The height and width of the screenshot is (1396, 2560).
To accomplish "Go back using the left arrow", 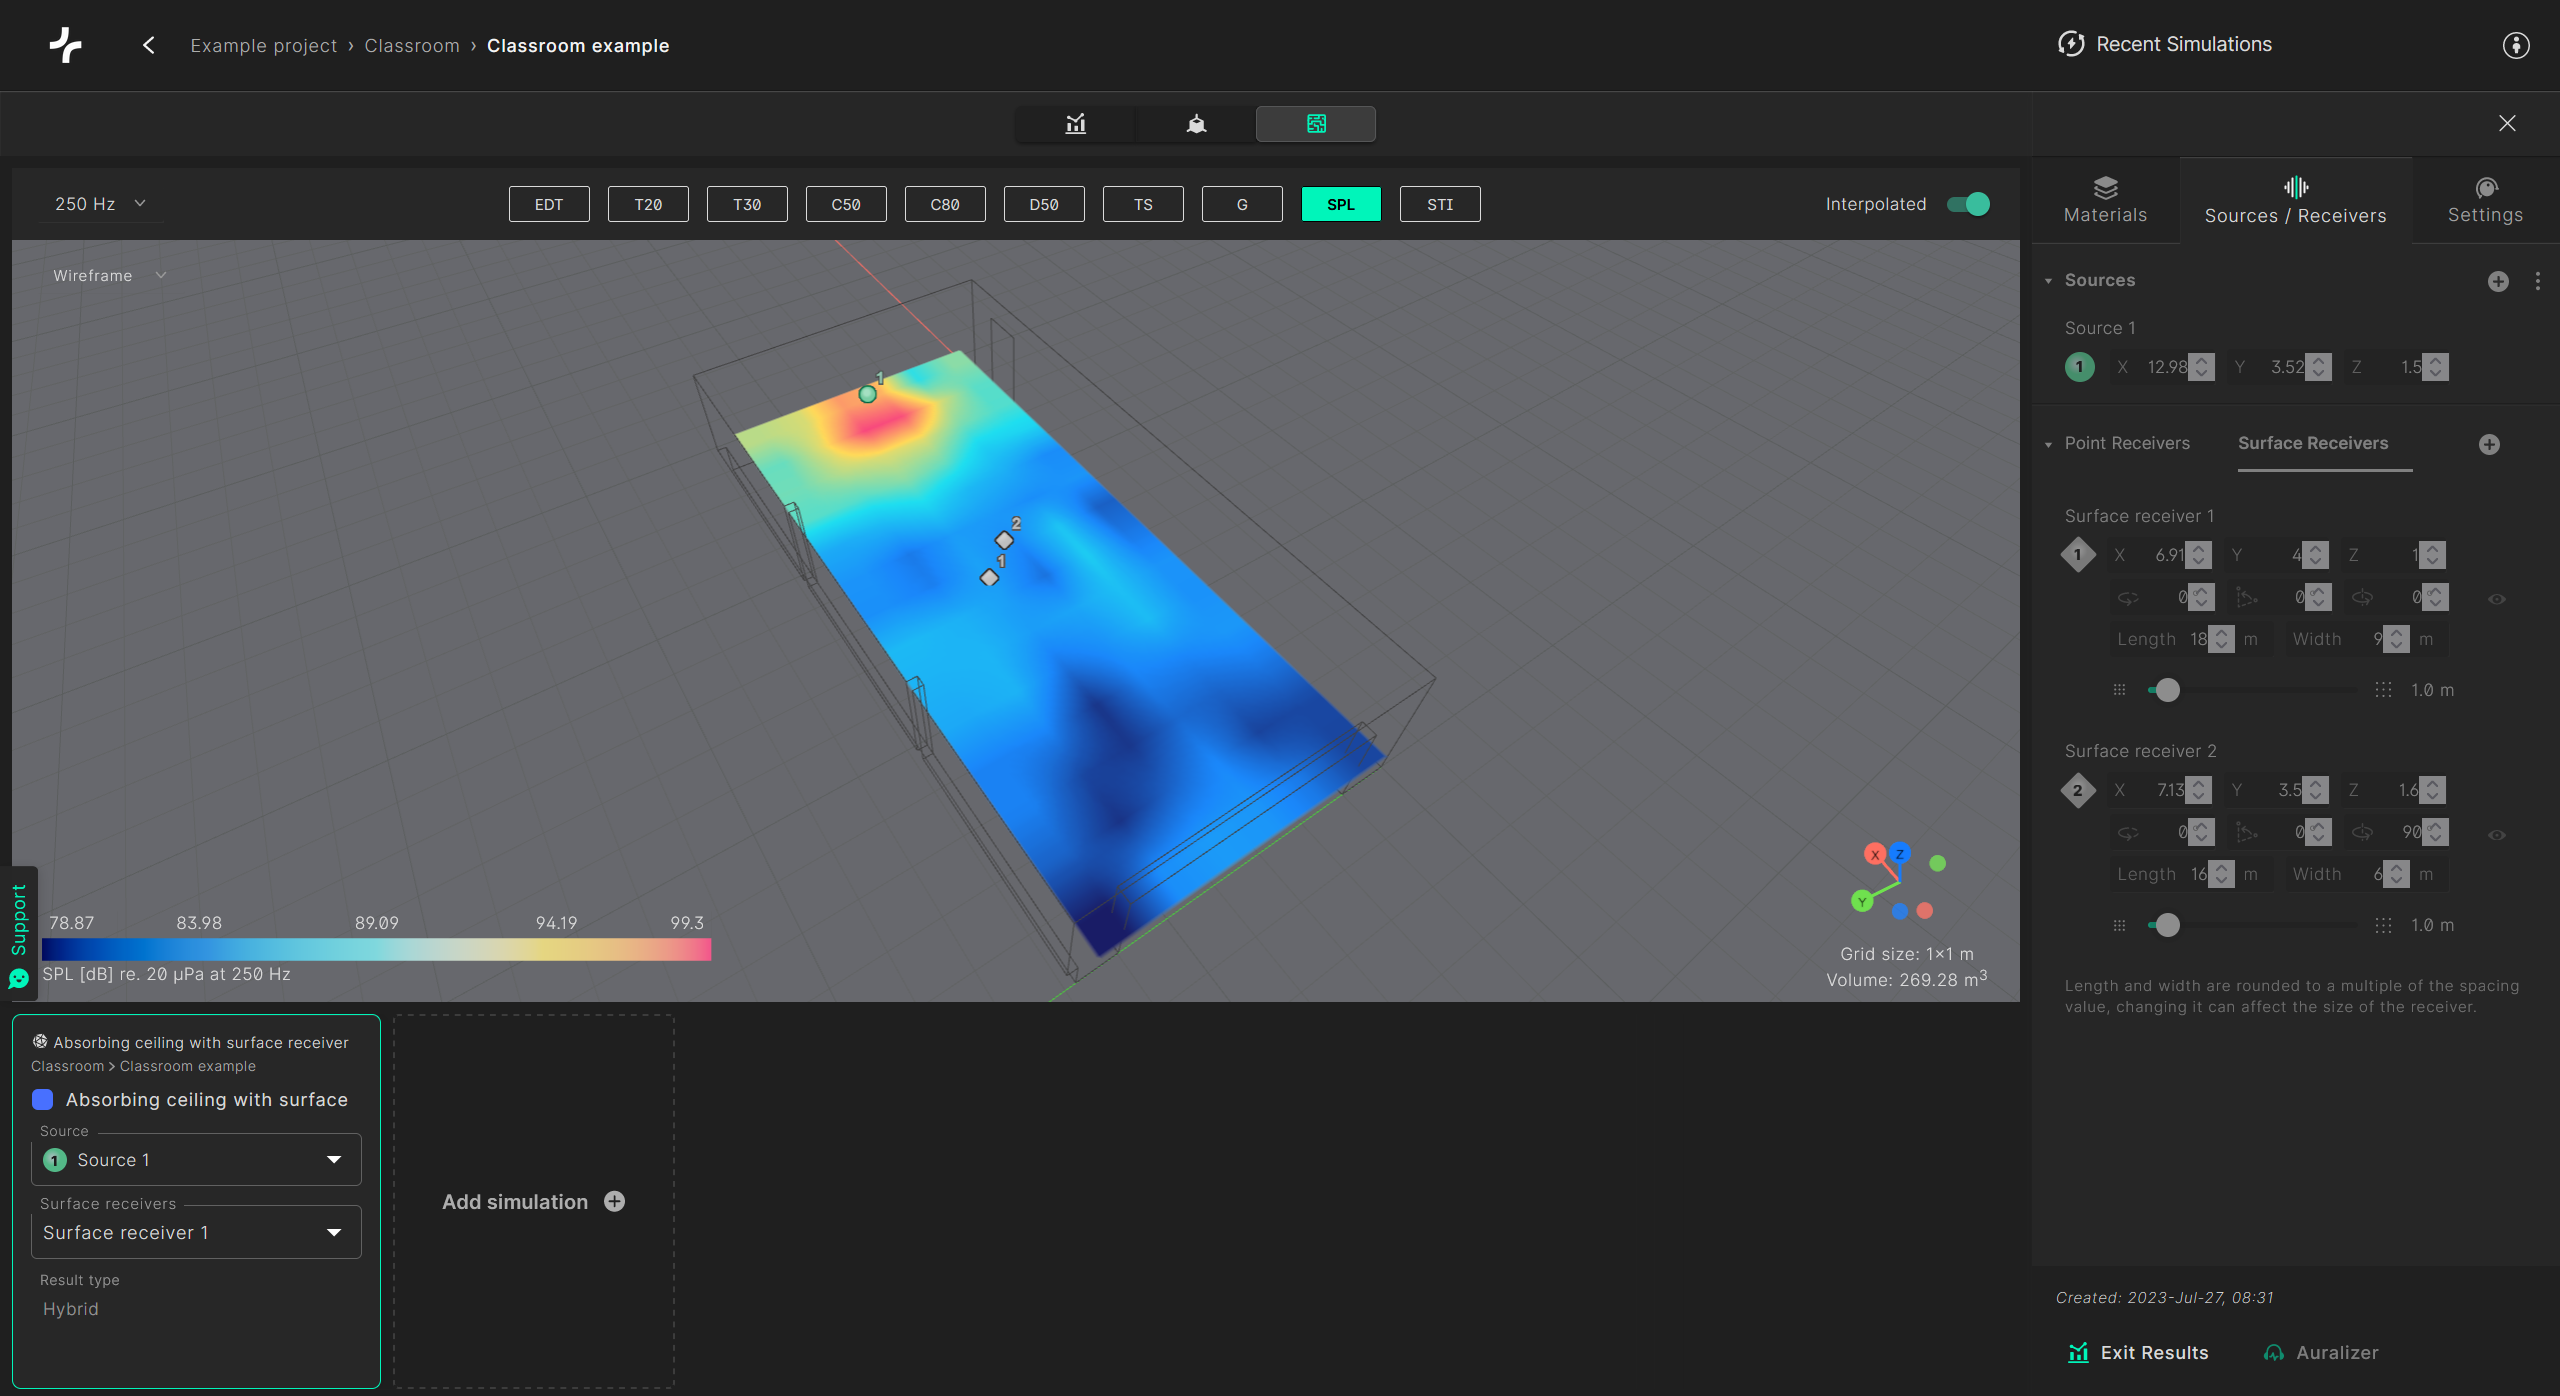I will 149,45.
